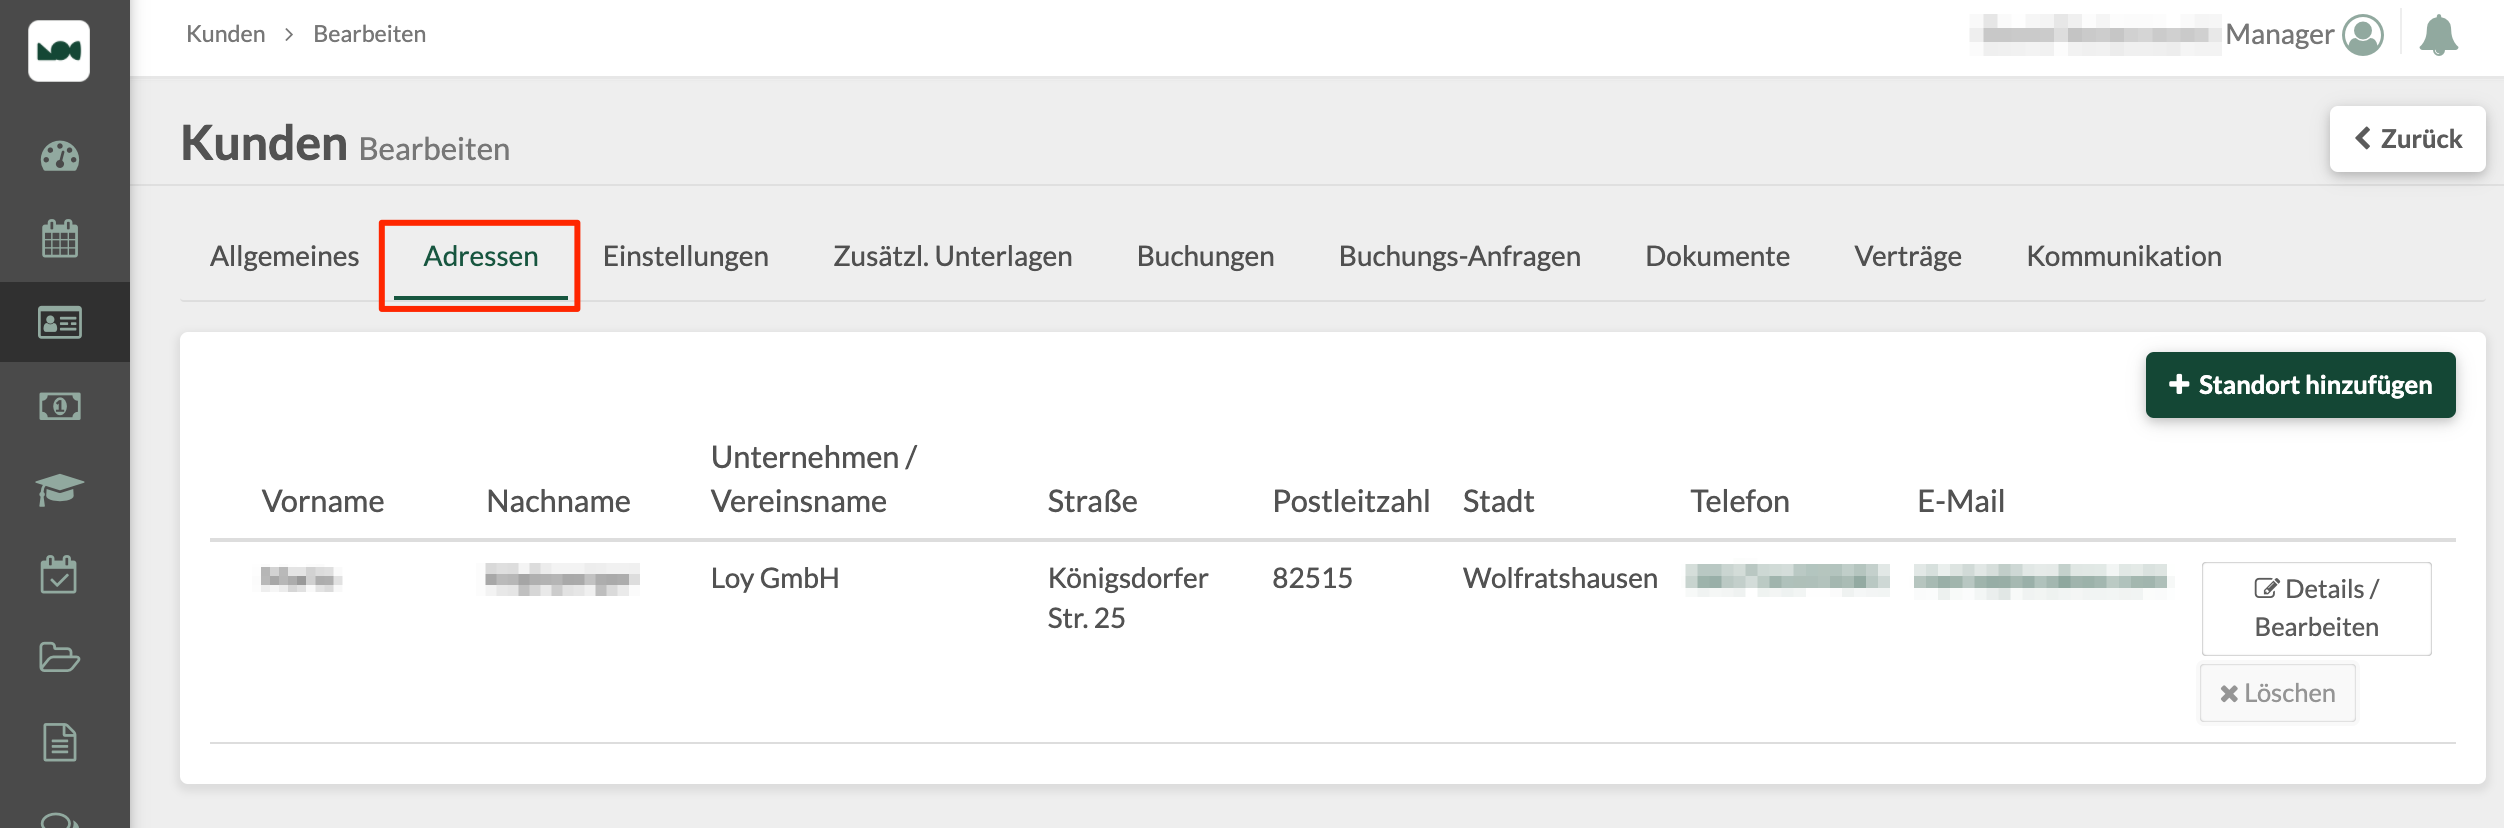Open Kunden via the breadcrumb link
This screenshot has height=828, width=2504.
tap(225, 33)
